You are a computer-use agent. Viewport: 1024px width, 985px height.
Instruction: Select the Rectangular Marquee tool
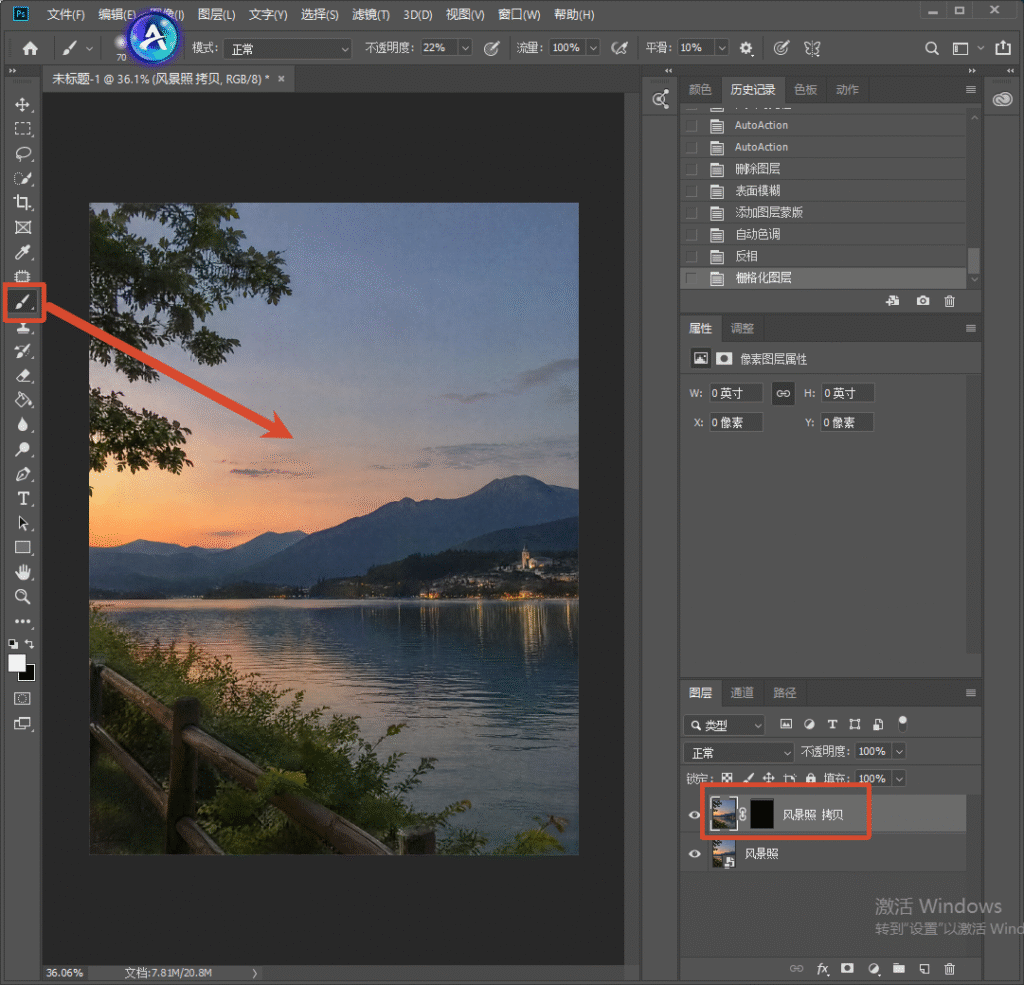click(x=23, y=129)
